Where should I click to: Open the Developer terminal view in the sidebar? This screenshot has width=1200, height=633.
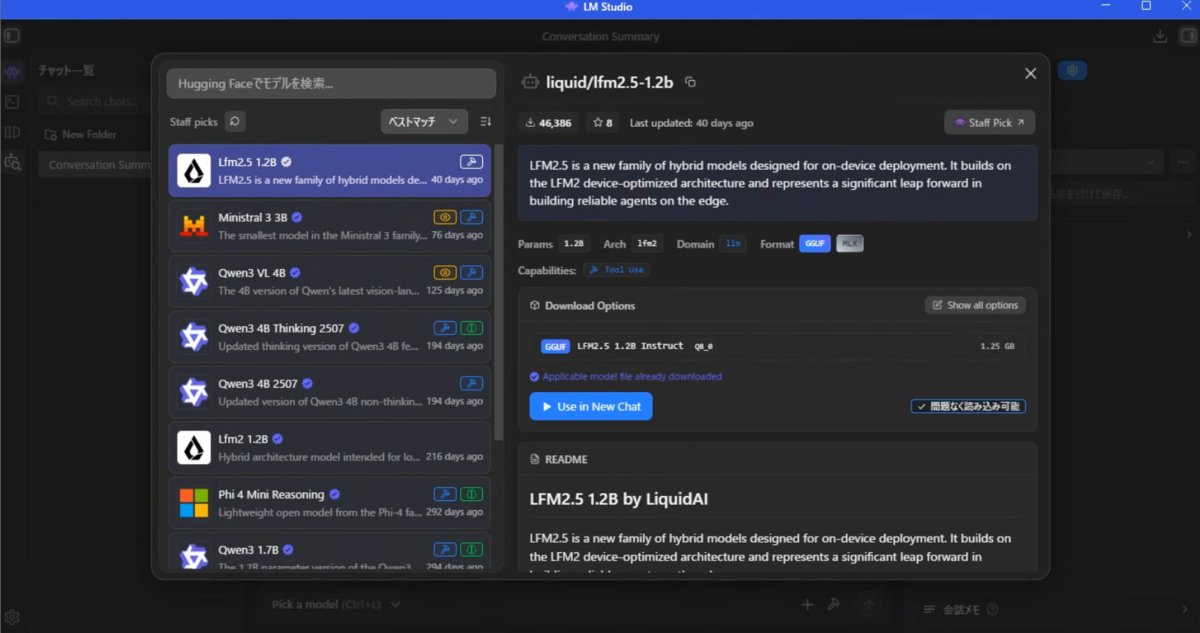coord(12,102)
